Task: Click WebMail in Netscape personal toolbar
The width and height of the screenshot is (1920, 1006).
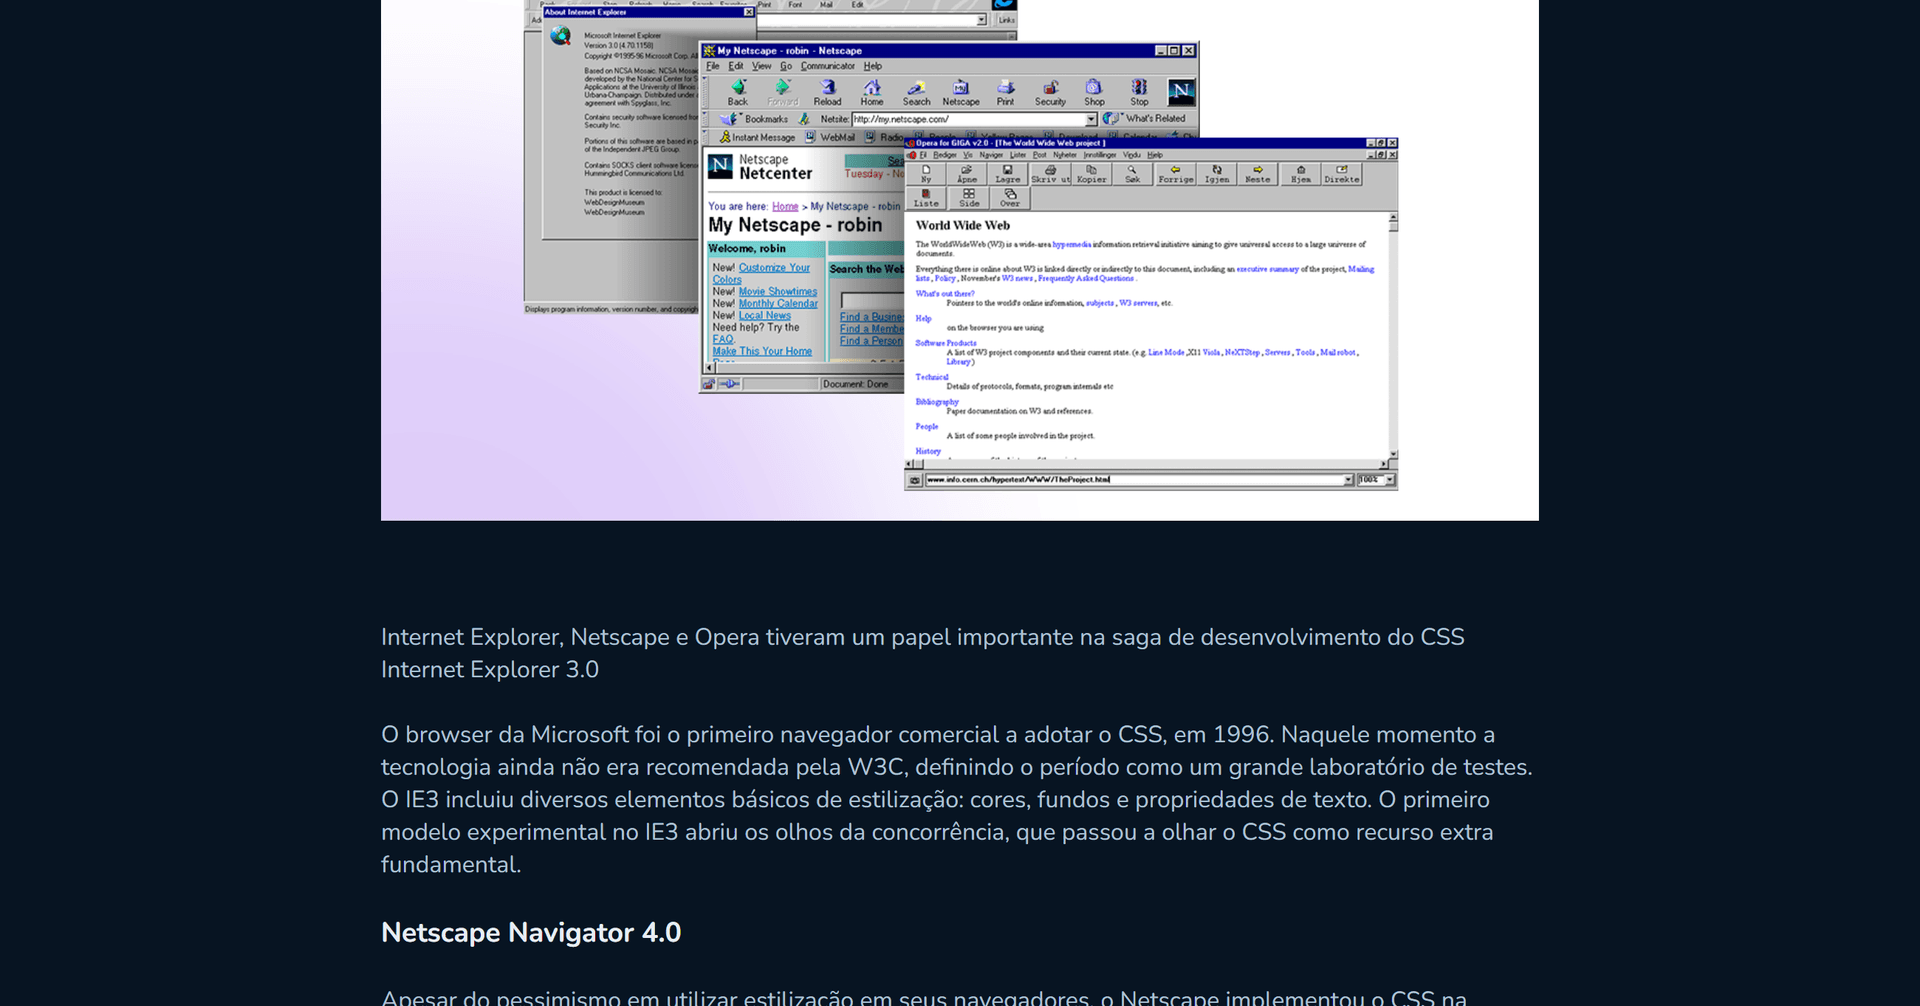Action: tap(830, 137)
